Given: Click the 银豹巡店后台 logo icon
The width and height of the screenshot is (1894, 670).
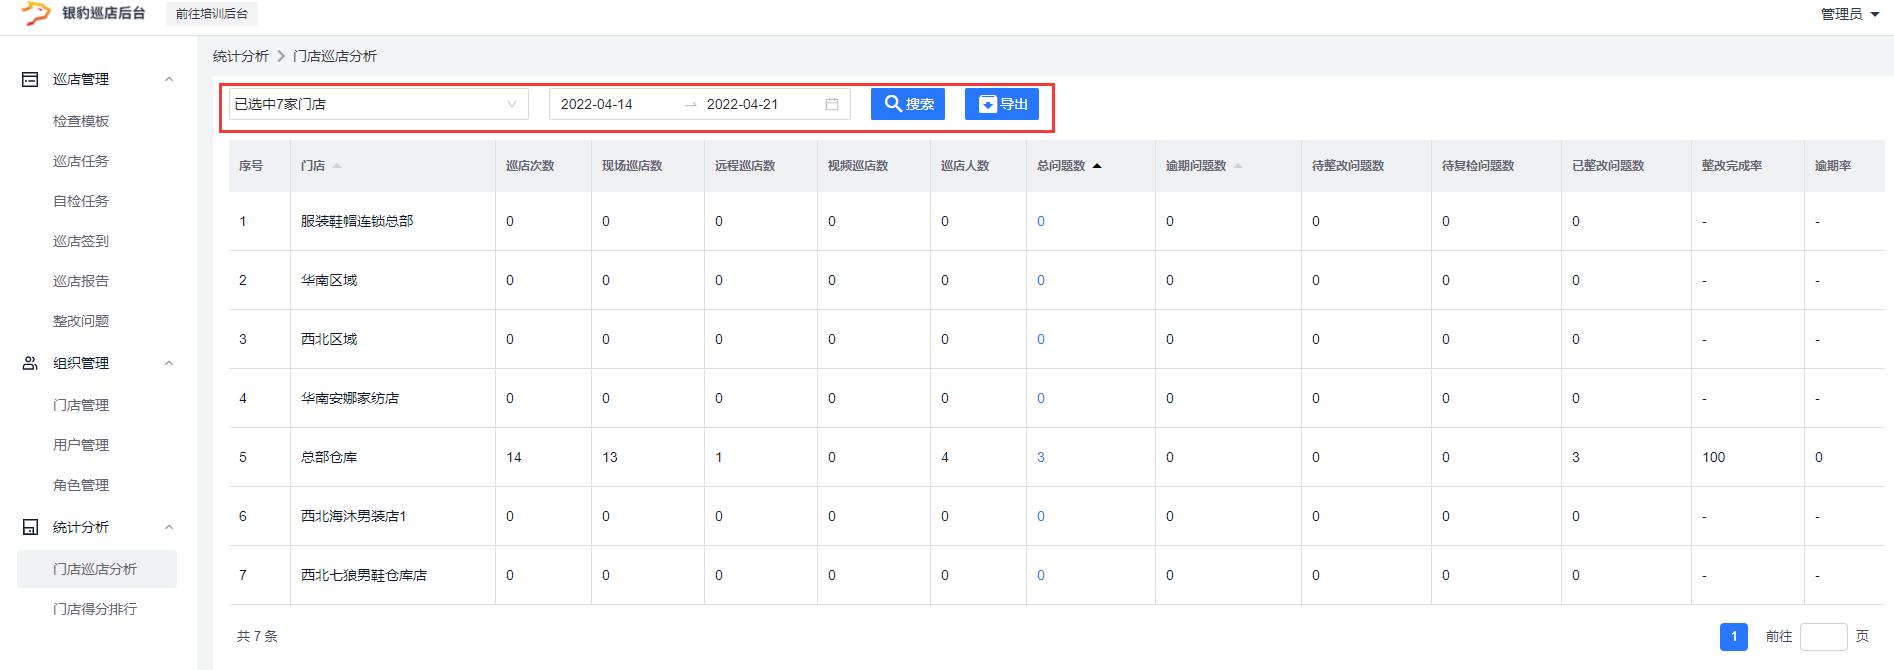Looking at the screenshot, I should click(x=35, y=13).
